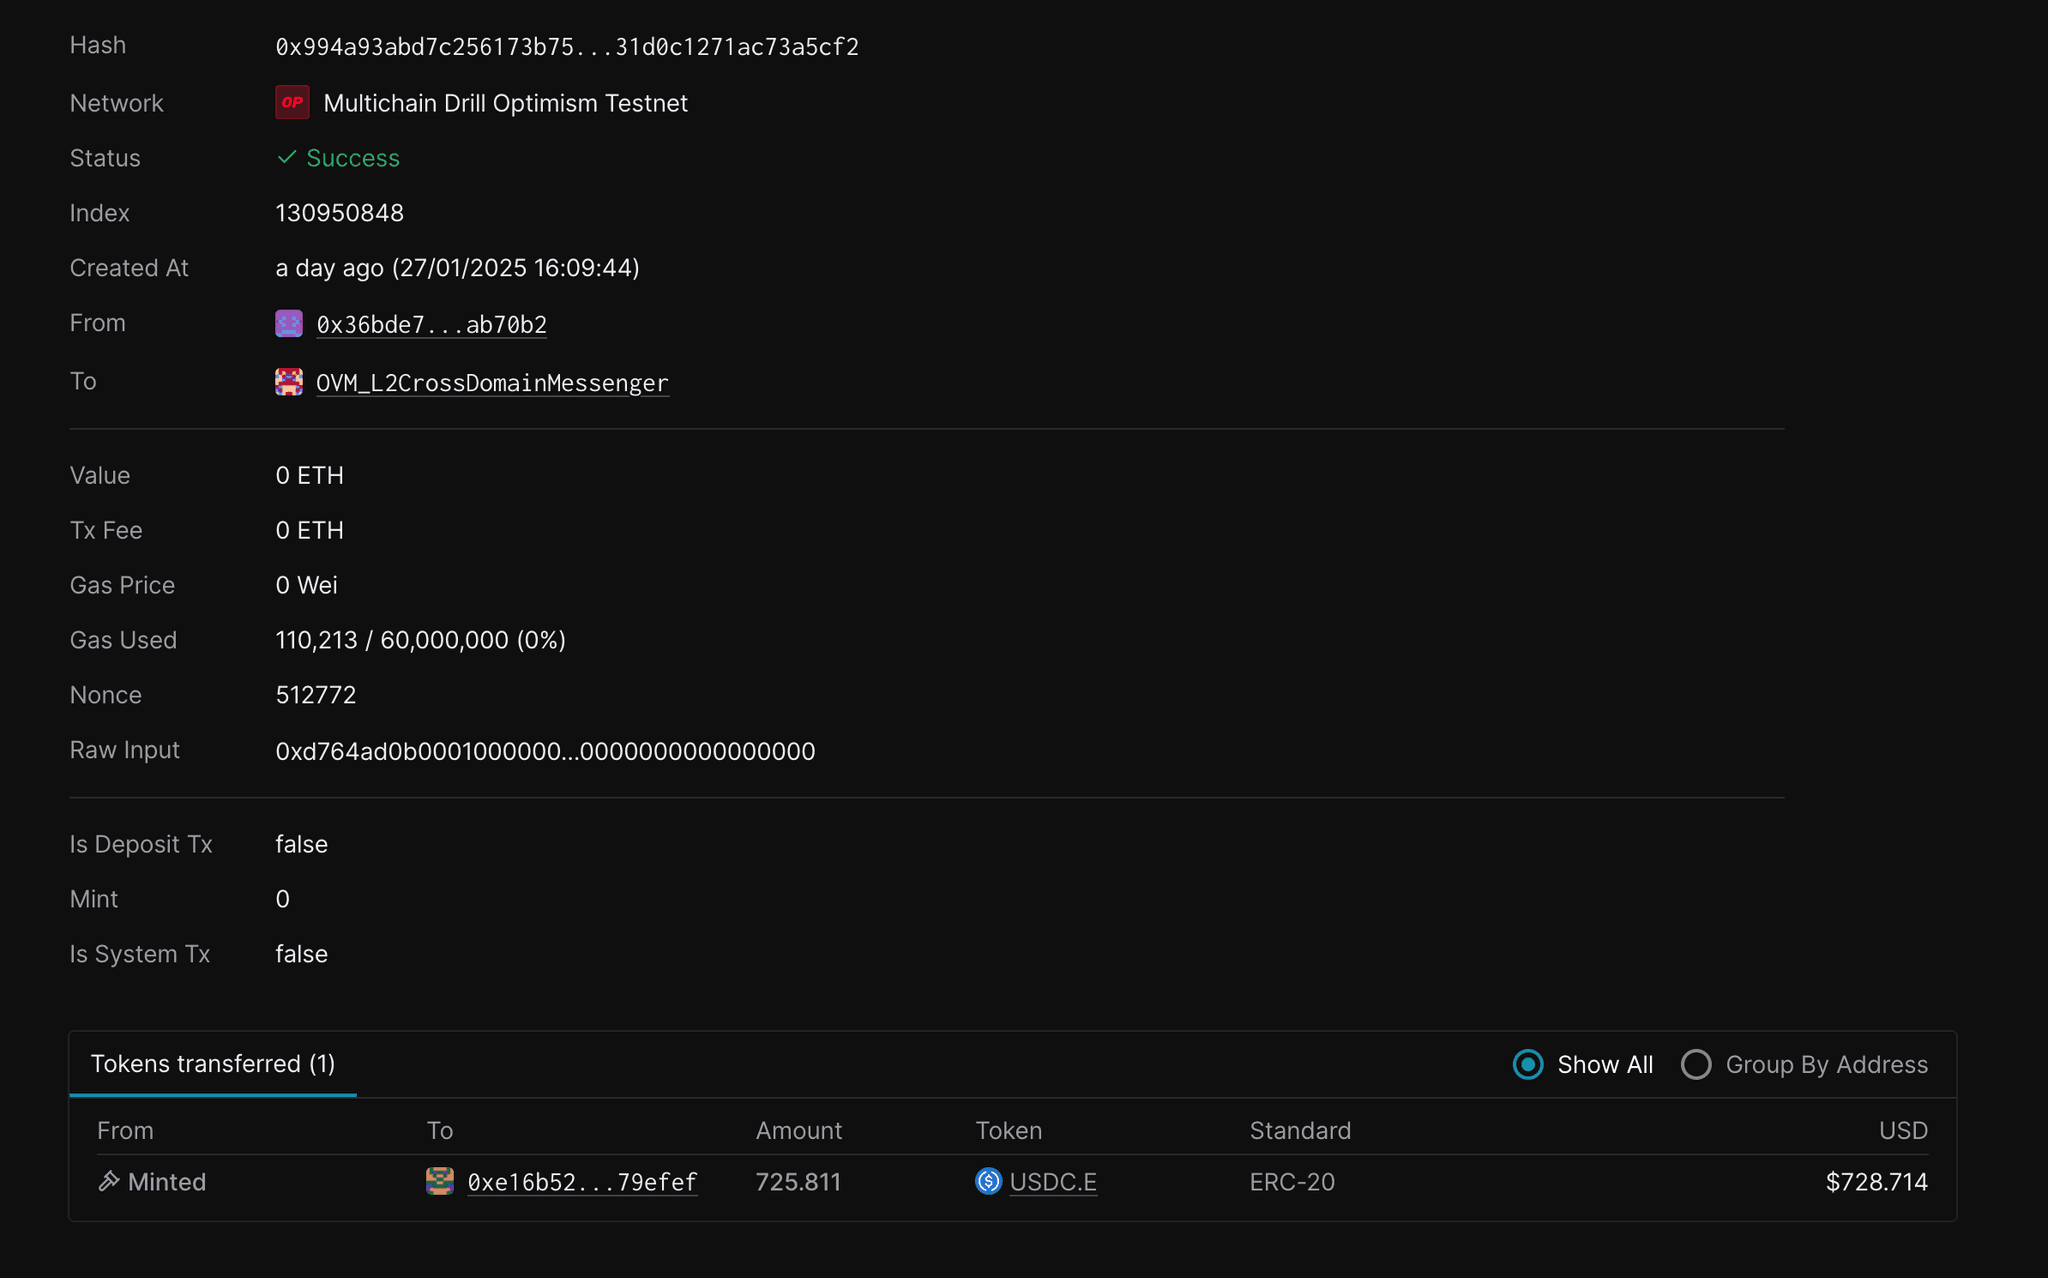Image resolution: width=2048 pixels, height=1278 pixels.
Task: Open recipient address 0xe16b52...79efef
Action: click(582, 1182)
